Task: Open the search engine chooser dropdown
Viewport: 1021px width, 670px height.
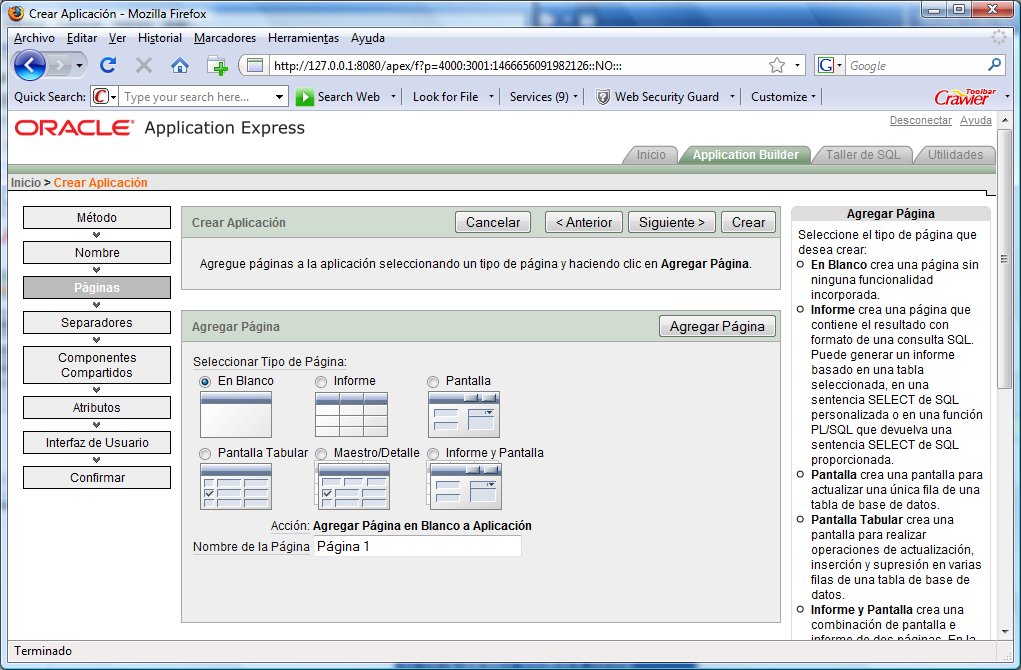Action: click(839, 65)
